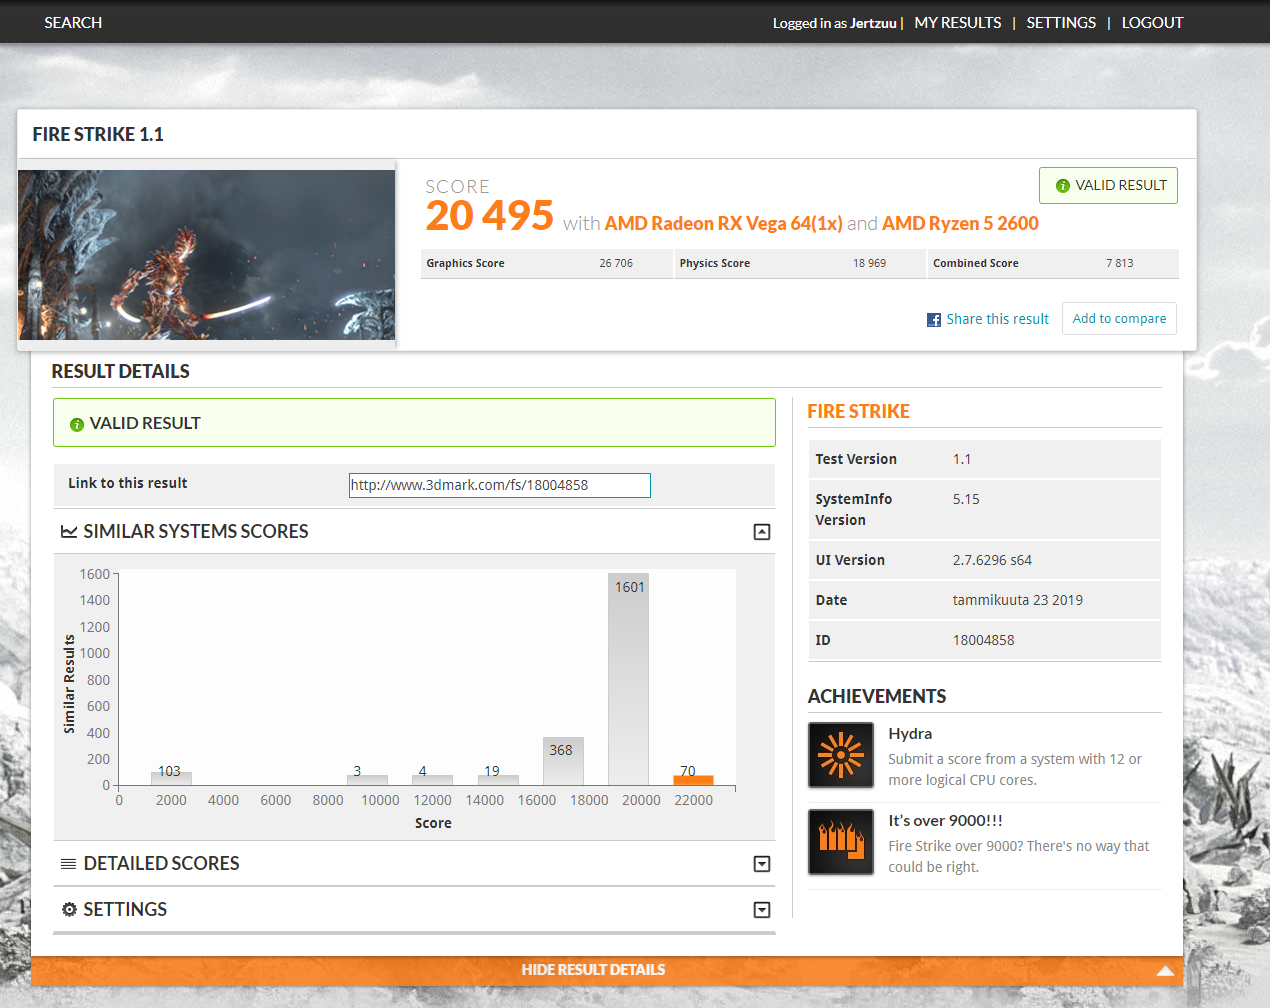1270x1008 pixels.
Task: Click the result link URL field
Action: click(x=499, y=485)
